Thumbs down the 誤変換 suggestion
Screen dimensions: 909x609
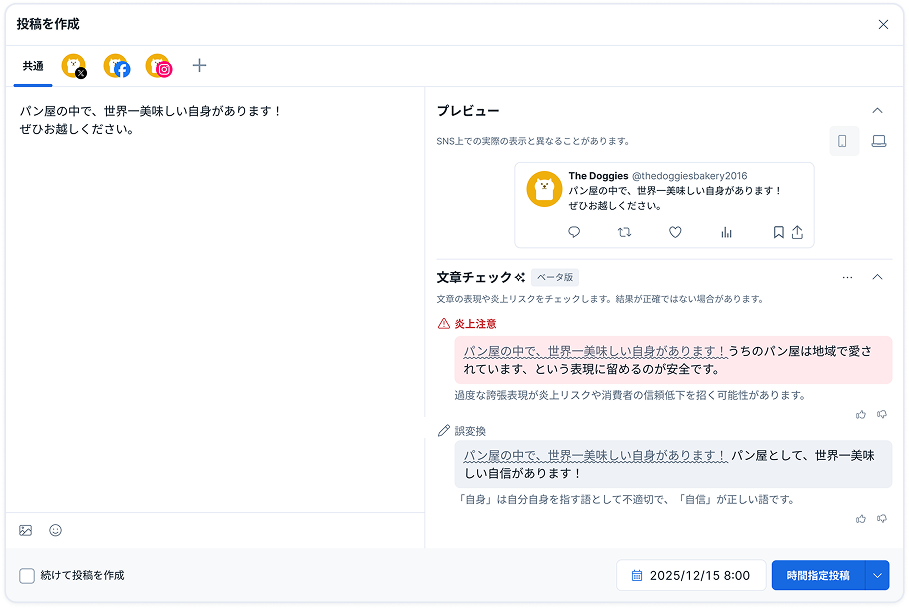[882, 518]
